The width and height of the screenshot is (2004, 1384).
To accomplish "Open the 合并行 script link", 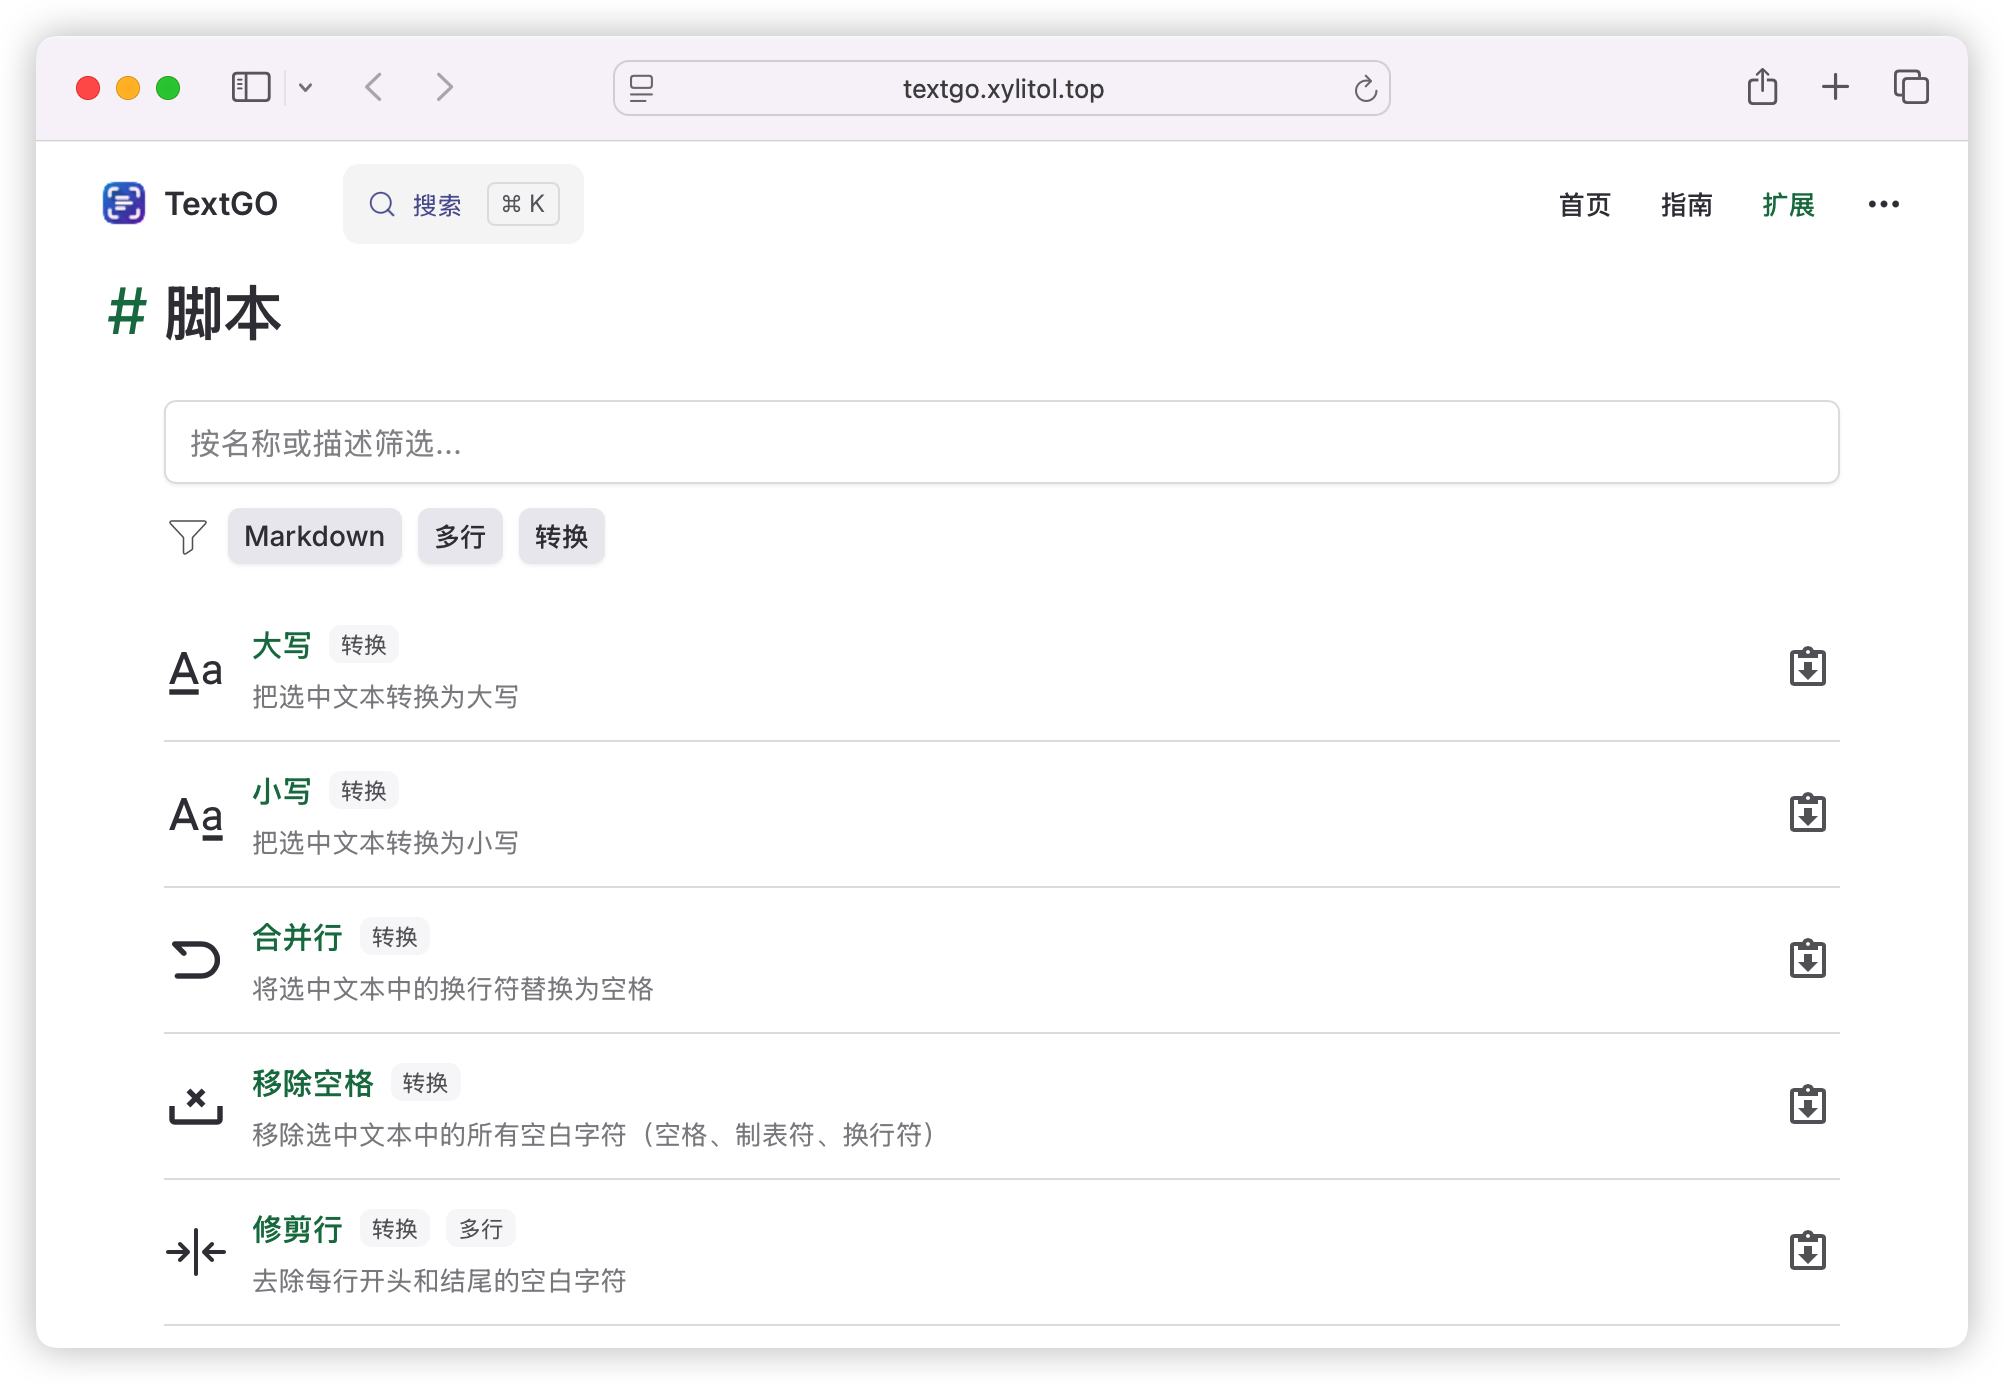I will 297,937.
